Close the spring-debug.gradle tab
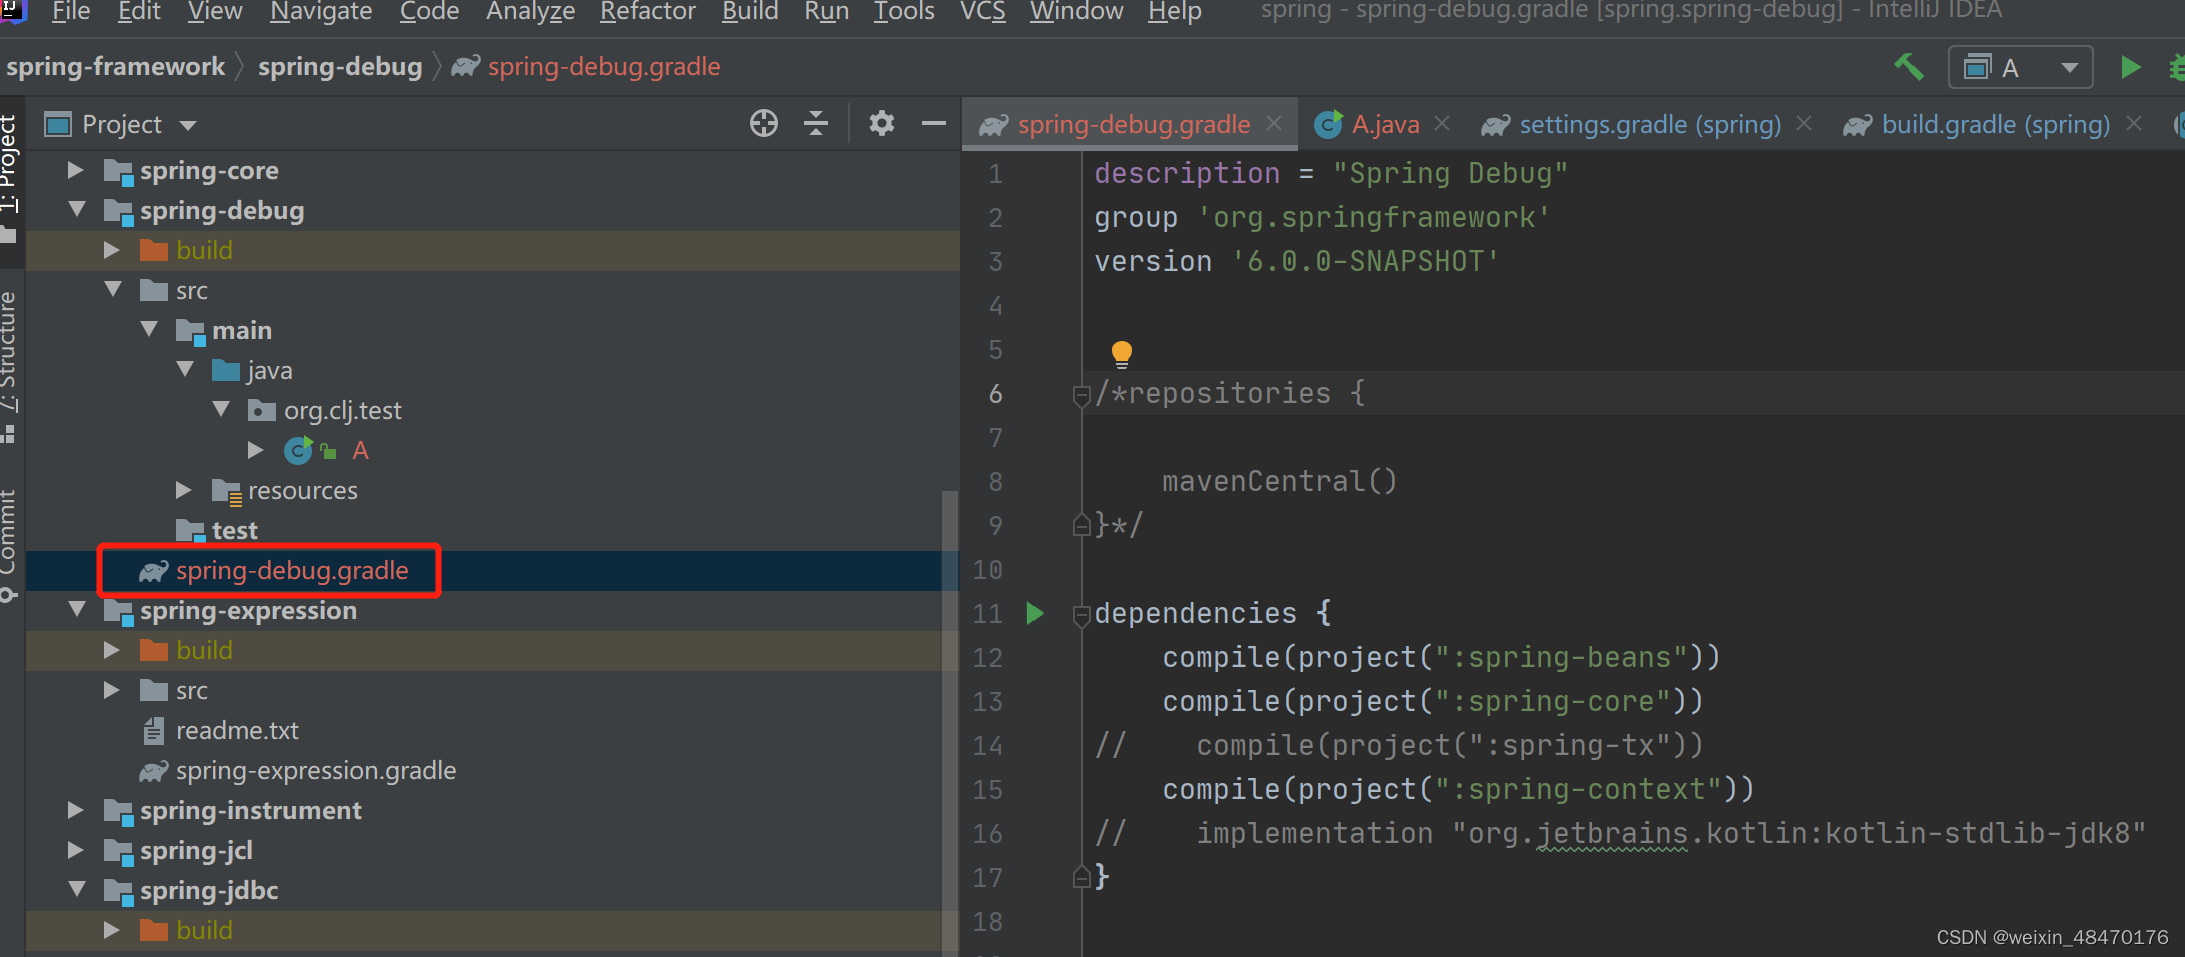The image size is (2185, 957). coord(1274,123)
